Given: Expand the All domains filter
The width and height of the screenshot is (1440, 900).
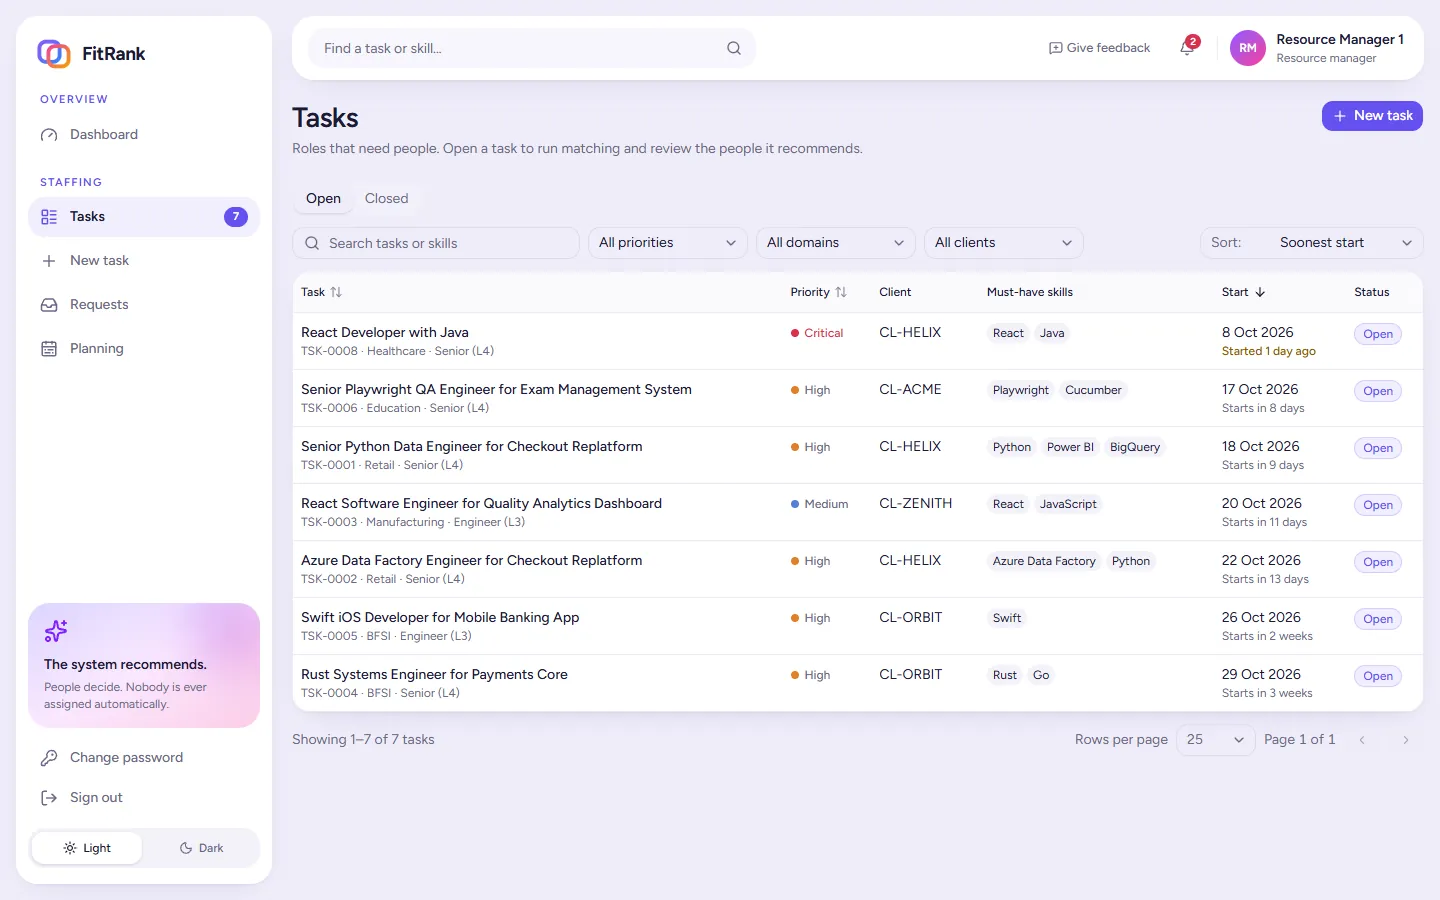Looking at the screenshot, I should tap(836, 243).
